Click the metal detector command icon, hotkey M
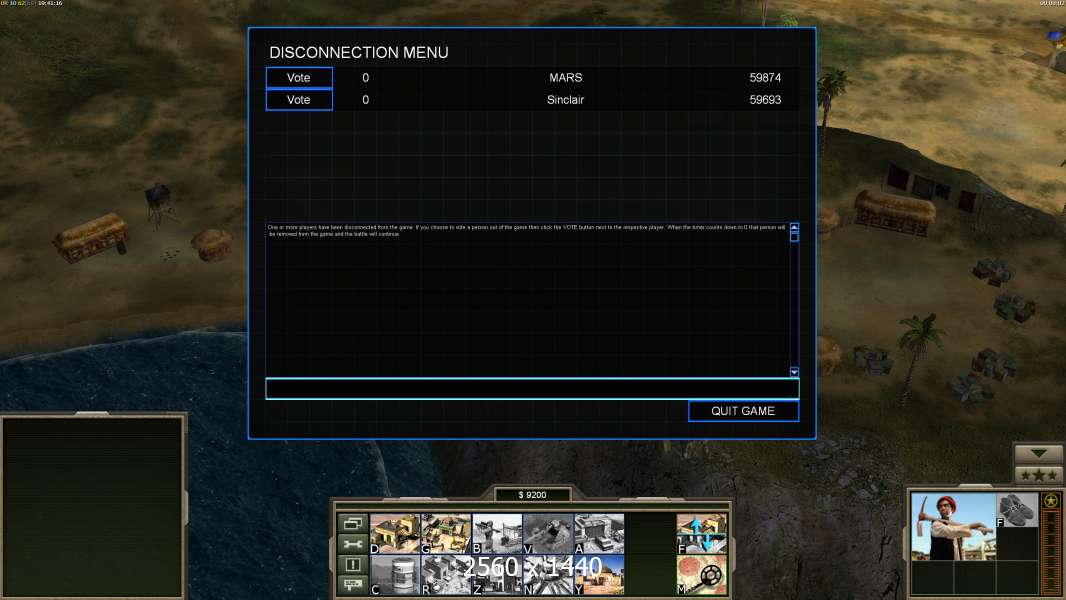This screenshot has width=1066, height=600. click(x=702, y=575)
